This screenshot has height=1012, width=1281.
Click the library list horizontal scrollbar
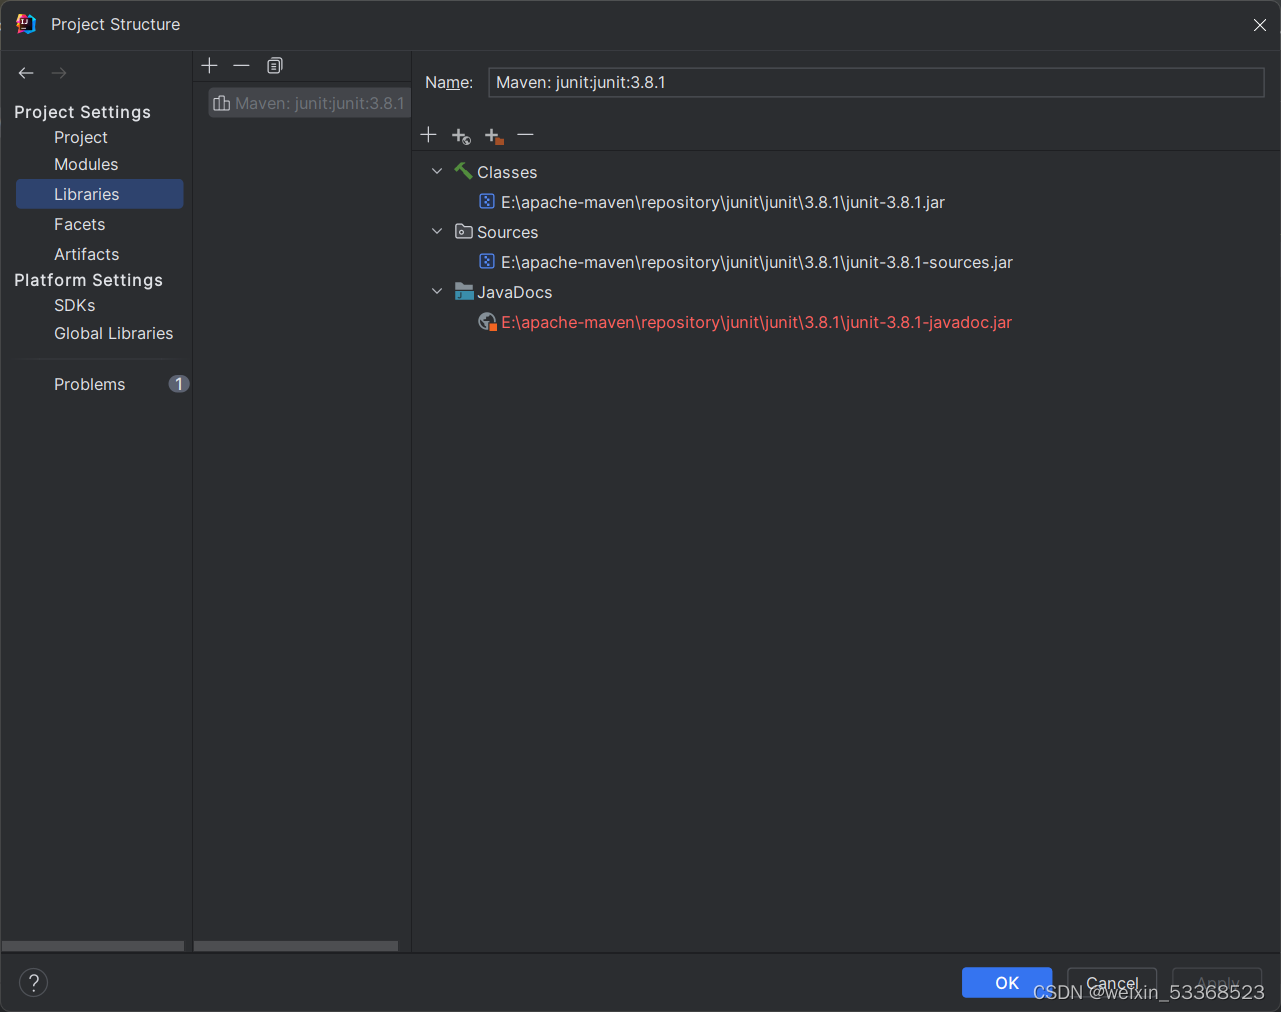296,946
